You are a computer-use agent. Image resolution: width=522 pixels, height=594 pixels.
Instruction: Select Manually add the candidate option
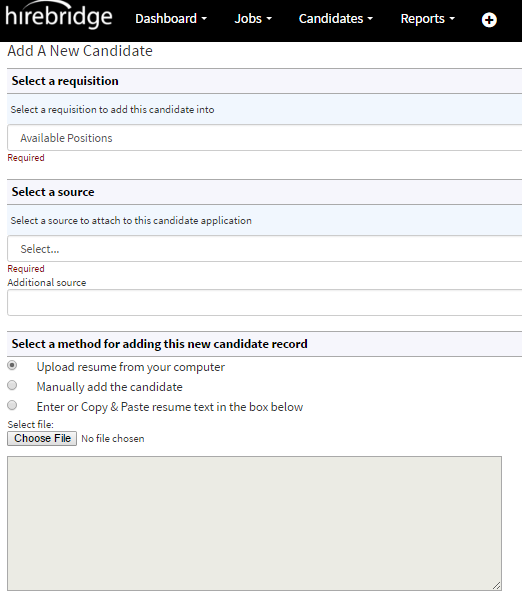coord(12,385)
